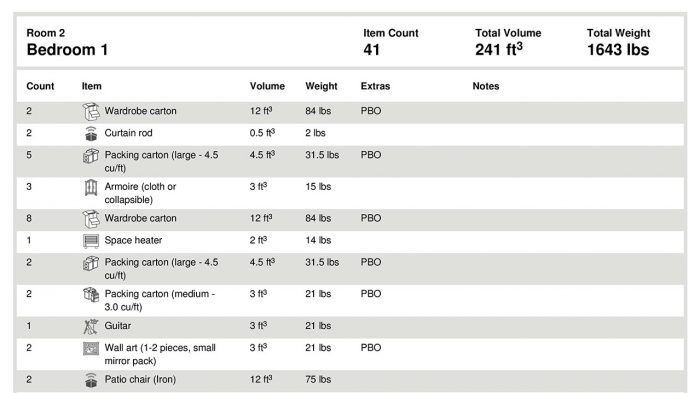
Task: Click the Count column header
Action: click(40, 86)
